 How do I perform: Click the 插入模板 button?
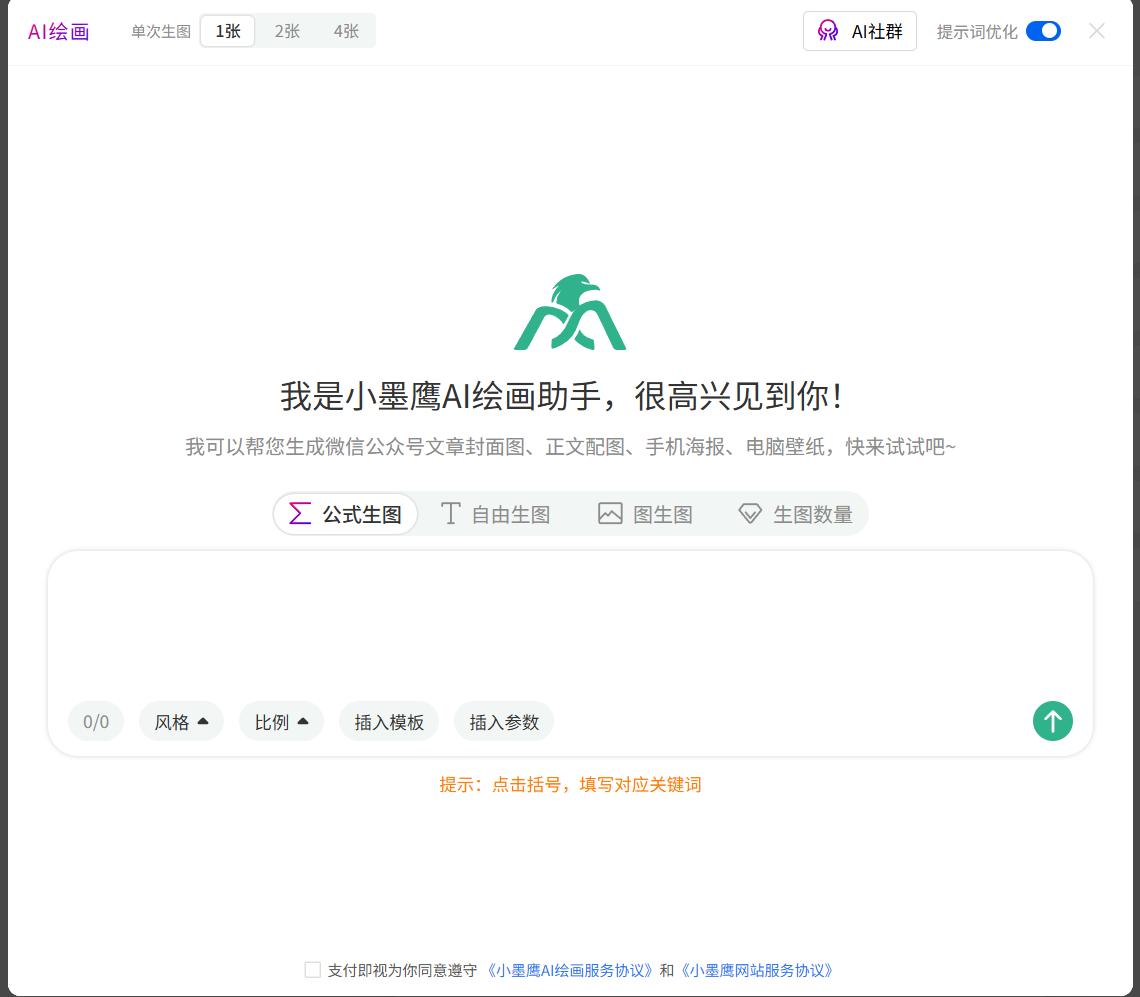click(388, 721)
